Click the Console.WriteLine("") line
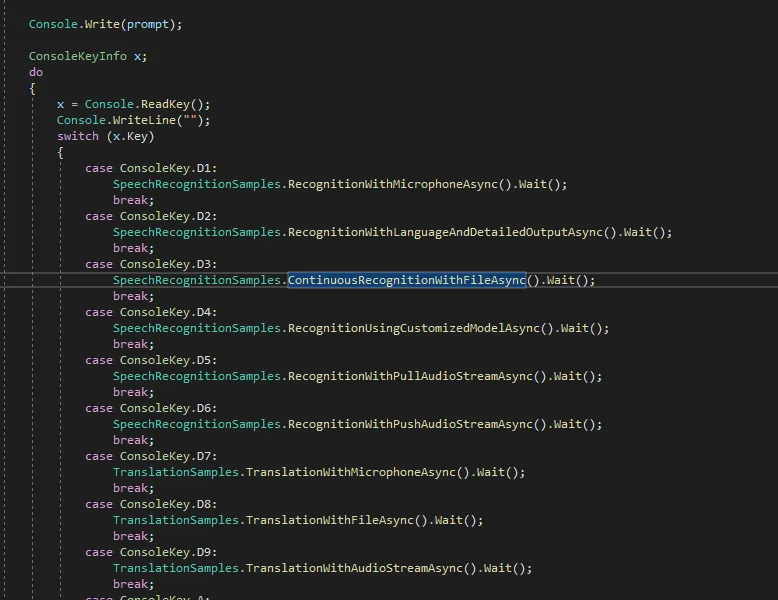This screenshot has width=778, height=600. [x=133, y=121]
